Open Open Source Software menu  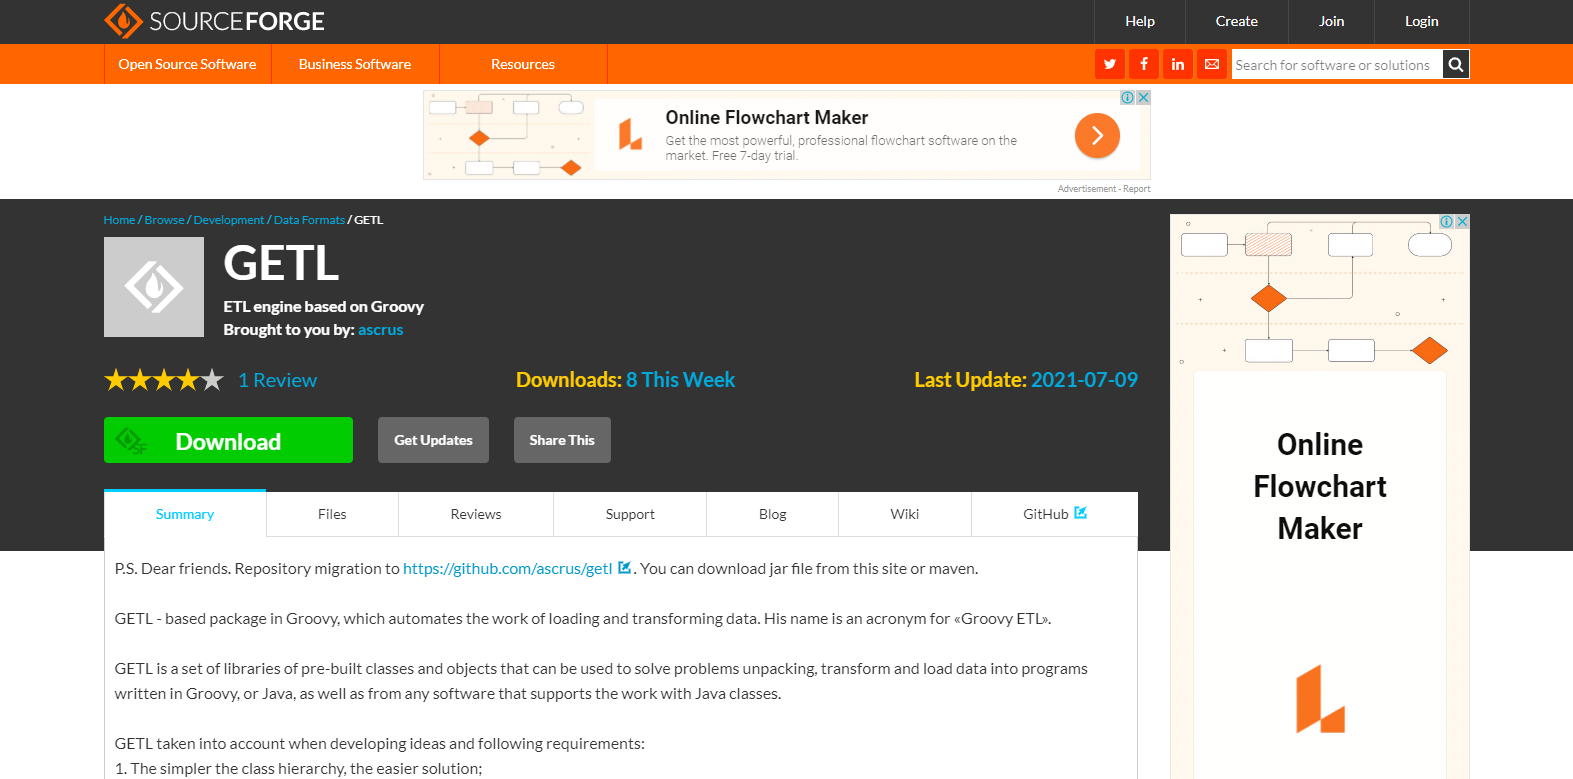point(187,64)
